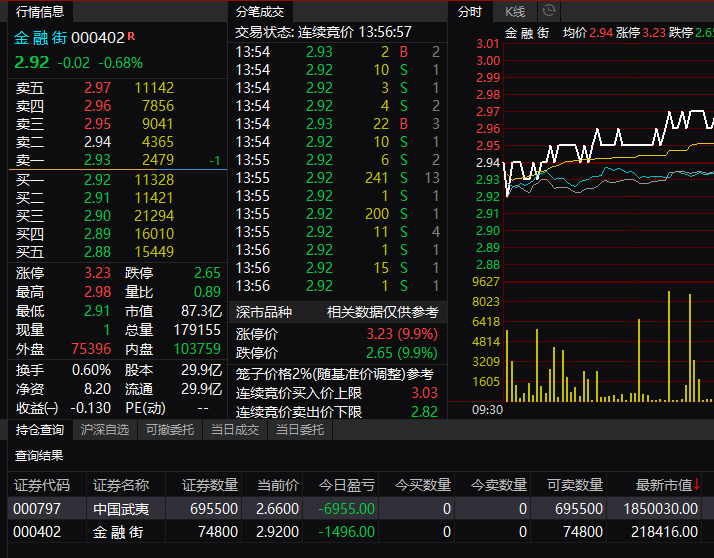Screen dimensions: 714x558
Task: Click the red sort arrow on 最新市值 column
Action: (697, 484)
